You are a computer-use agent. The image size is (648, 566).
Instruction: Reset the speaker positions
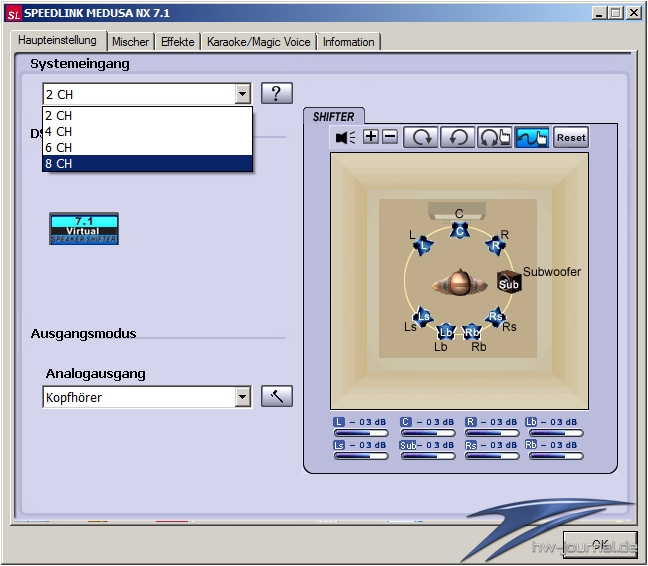point(571,137)
